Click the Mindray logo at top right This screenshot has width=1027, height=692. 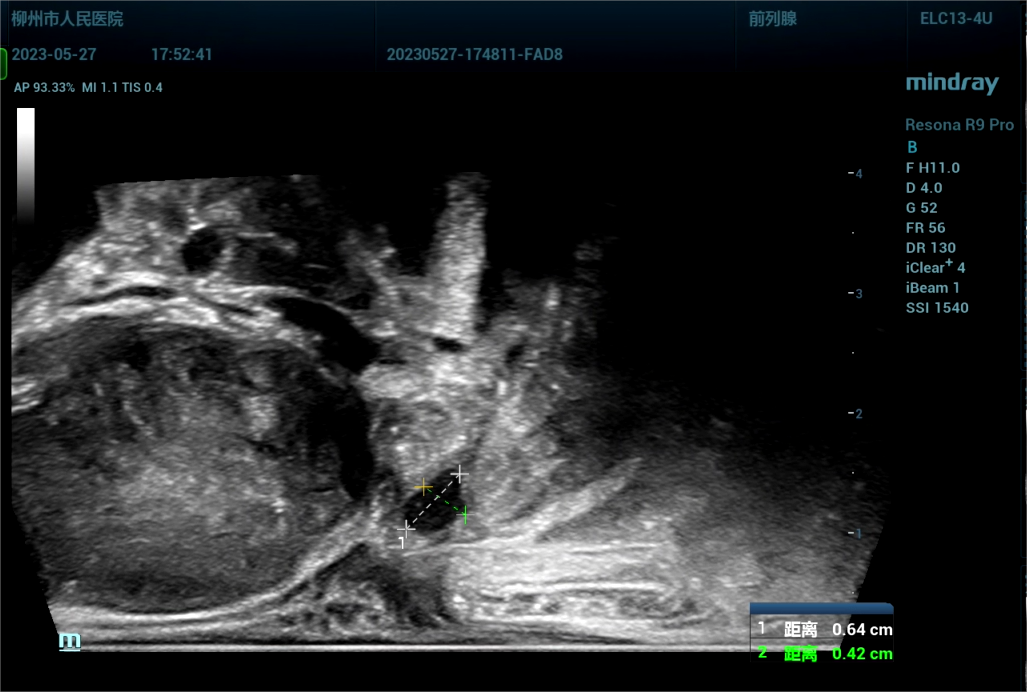tap(951, 83)
